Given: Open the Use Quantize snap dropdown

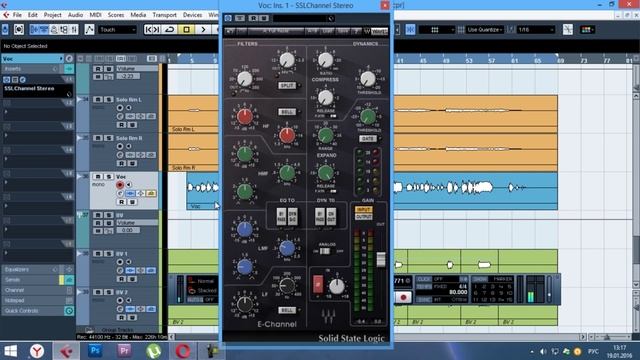Looking at the screenshot, I should (484, 30).
